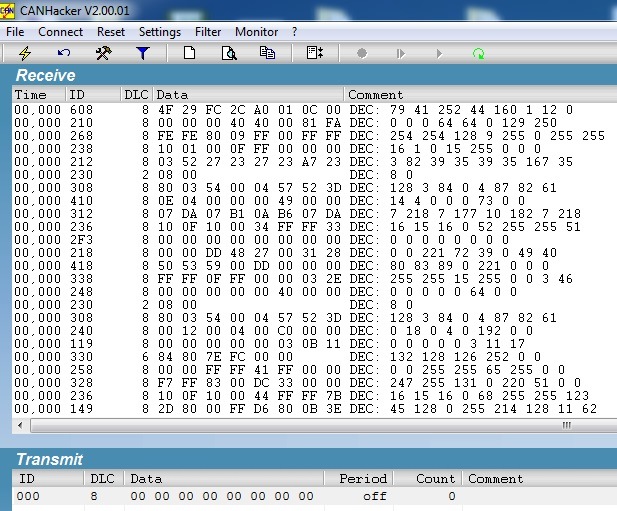617x511 pixels.
Task: Click the Transmit row Period value off
Action: (x=375, y=496)
